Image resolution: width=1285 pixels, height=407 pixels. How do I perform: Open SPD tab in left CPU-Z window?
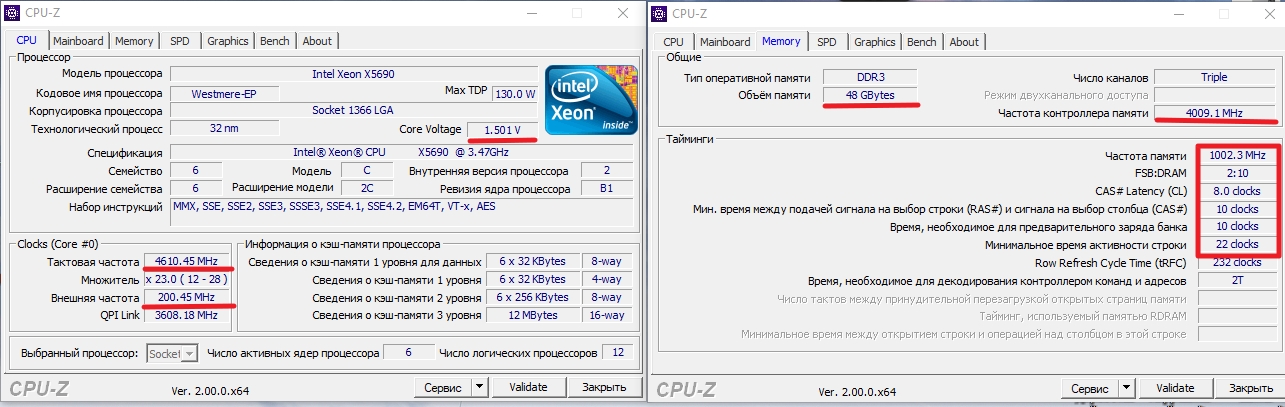[x=179, y=41]
